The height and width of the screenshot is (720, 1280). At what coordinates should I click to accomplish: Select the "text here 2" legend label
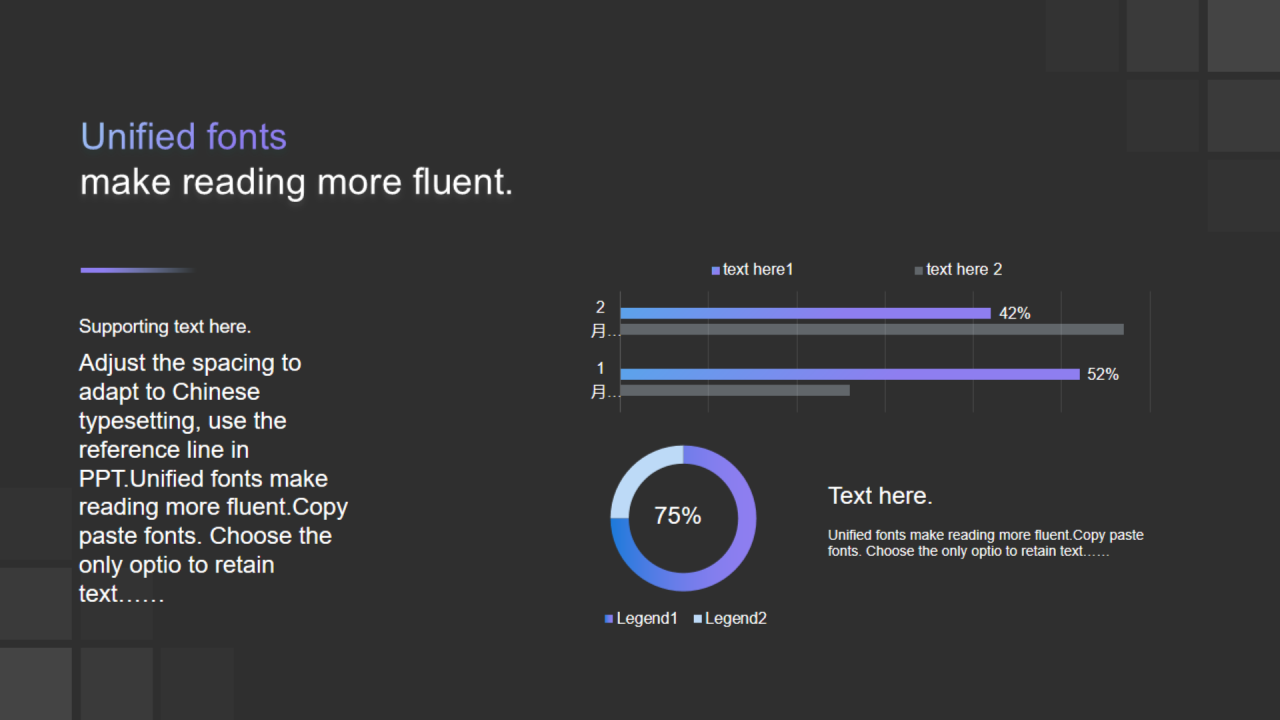pos(964,270)
